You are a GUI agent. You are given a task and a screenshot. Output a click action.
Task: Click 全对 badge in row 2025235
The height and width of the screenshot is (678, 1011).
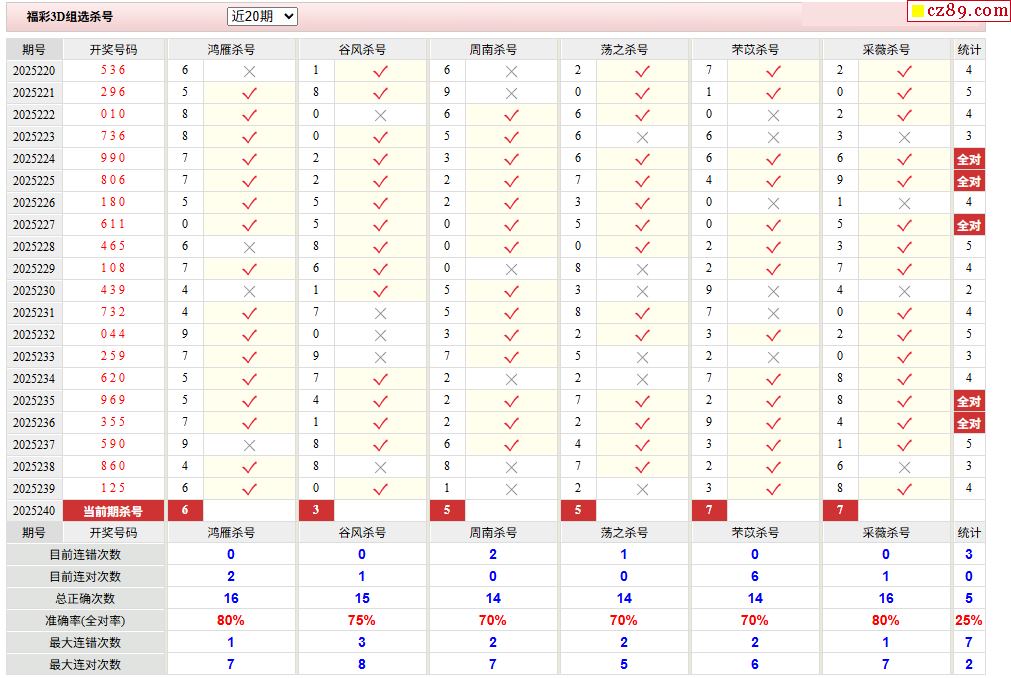click(969, 401)
